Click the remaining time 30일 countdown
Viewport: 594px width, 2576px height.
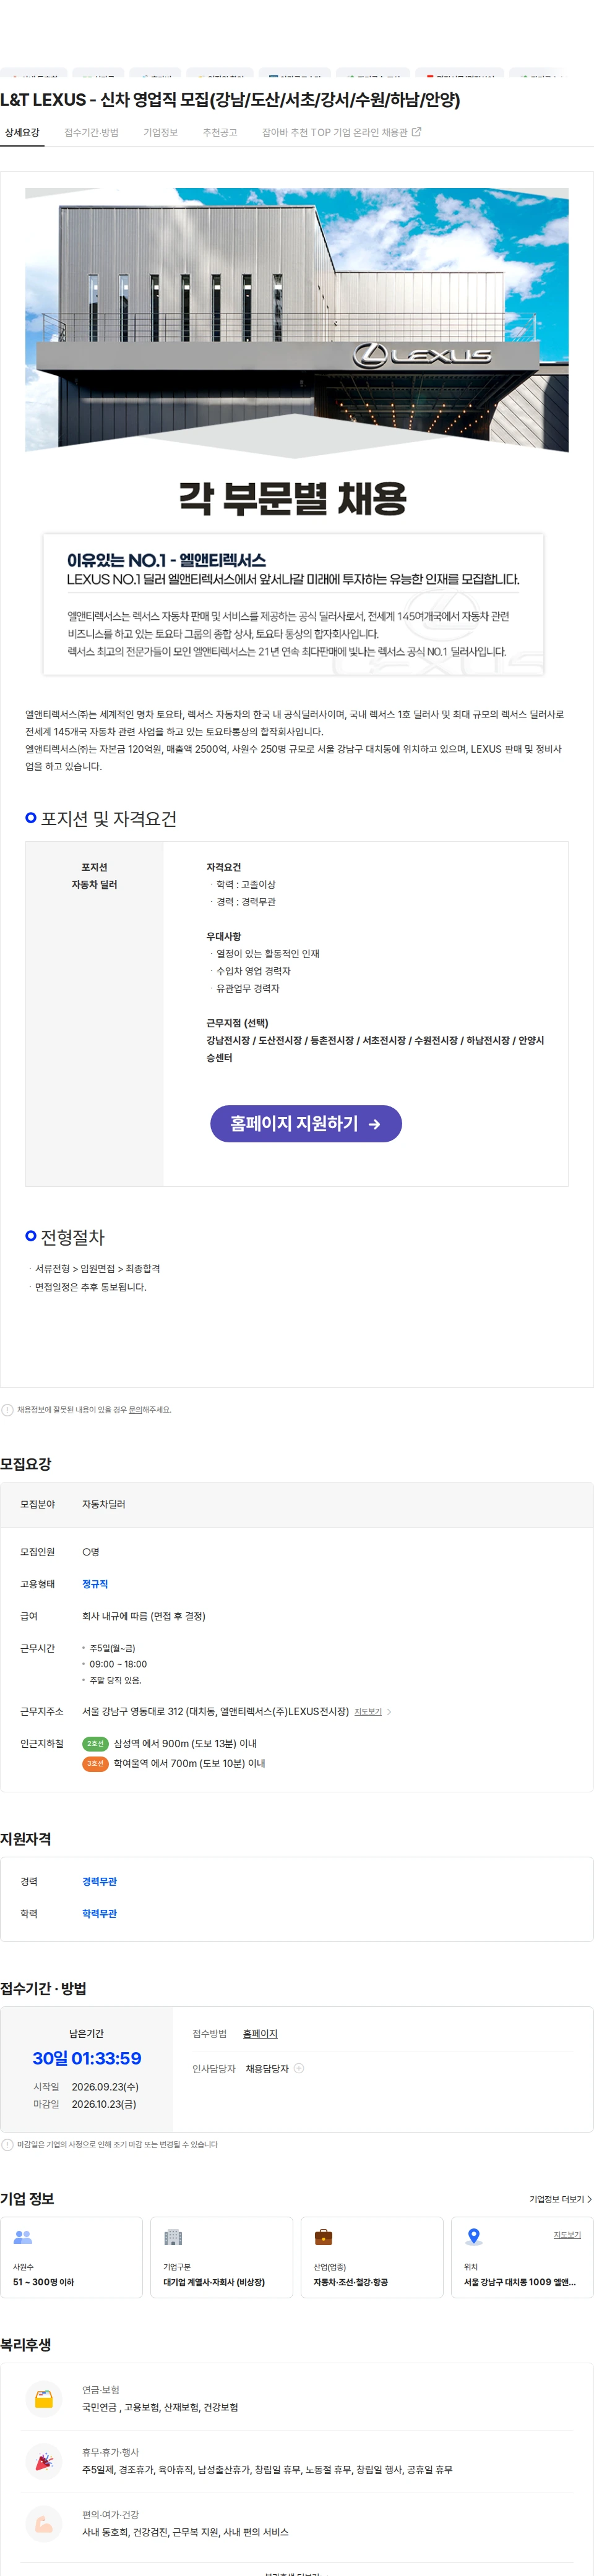[87, 2058]
